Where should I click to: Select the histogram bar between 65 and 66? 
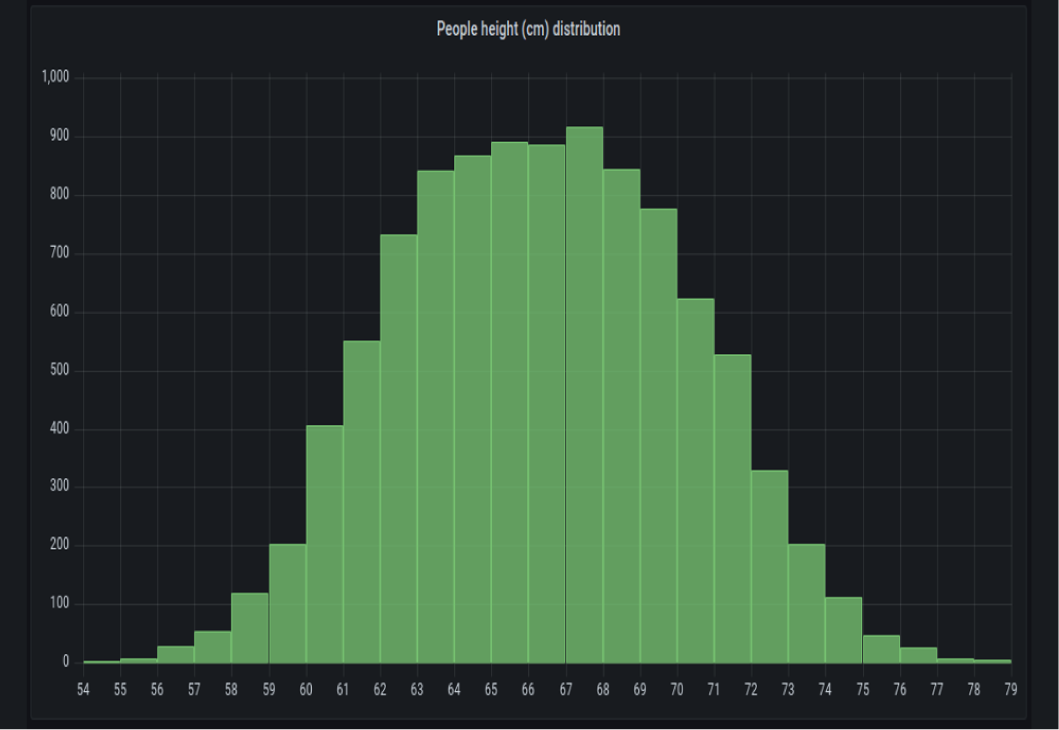pyautogui.click(x=509, y=402)
